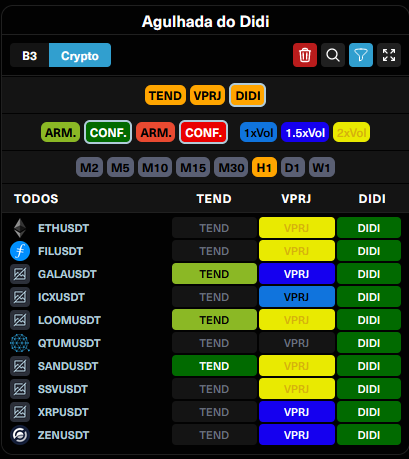Sort by the VPRJ column header
This screenshot has width=409, height=459.
(296, 199)
